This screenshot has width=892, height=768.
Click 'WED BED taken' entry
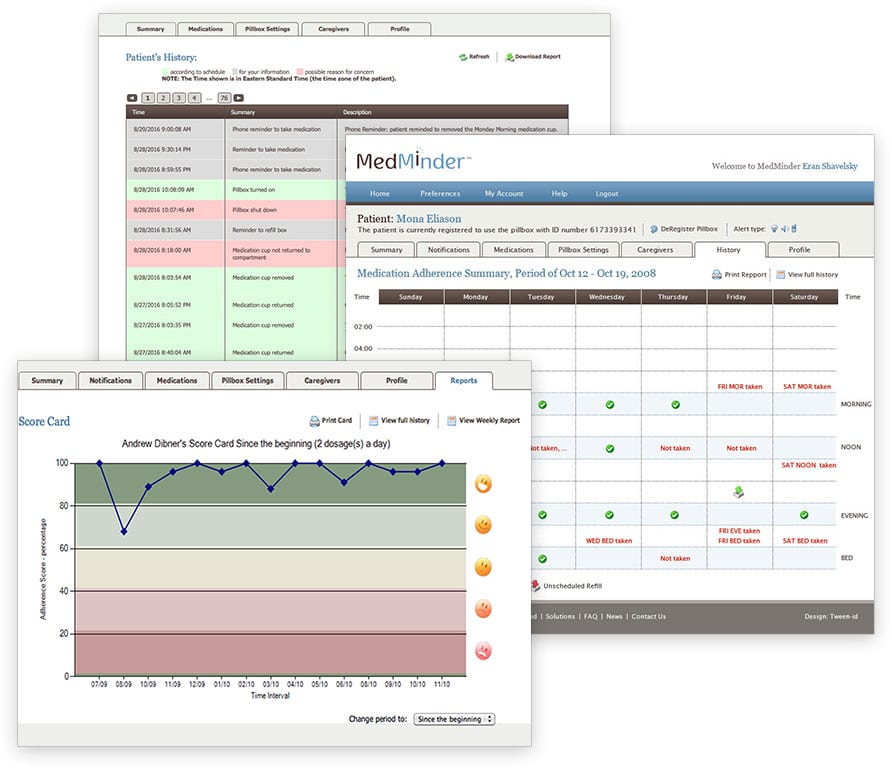[x=609, y=541]
